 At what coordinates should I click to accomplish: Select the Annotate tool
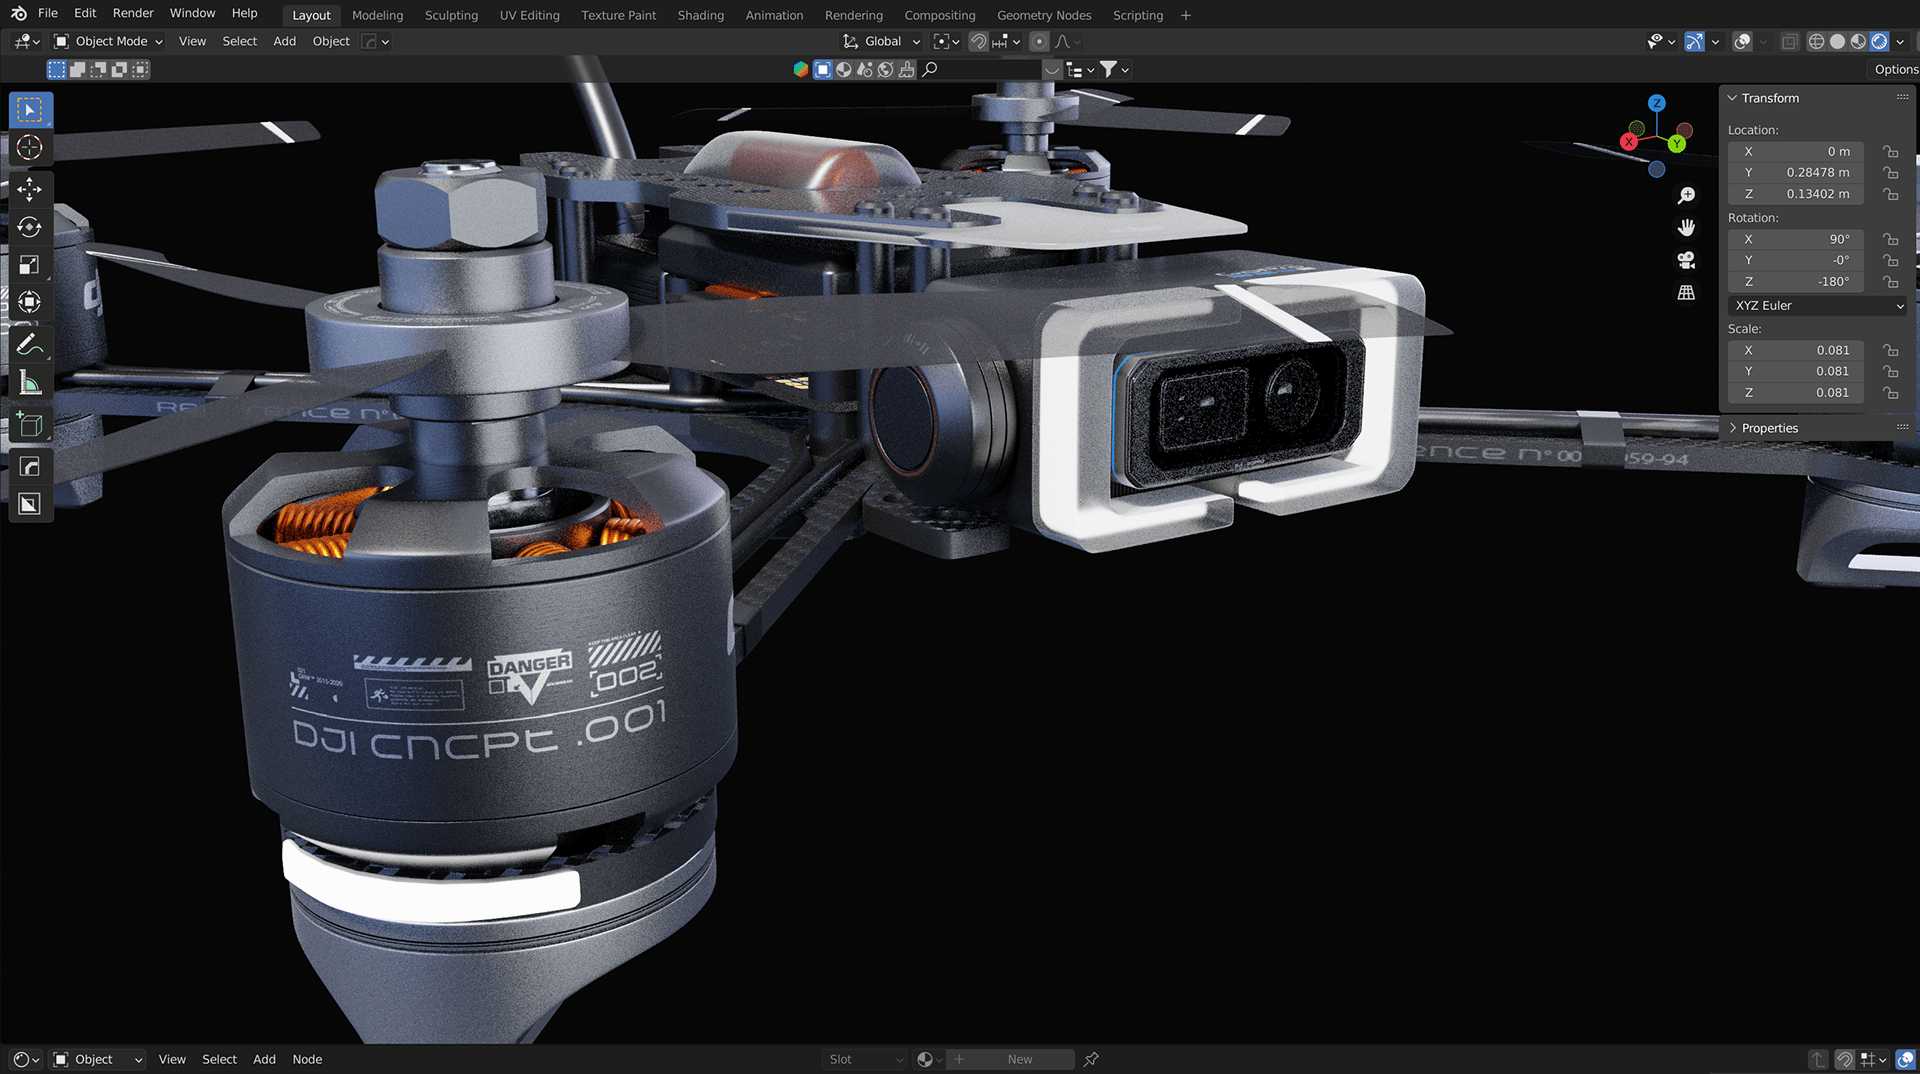click(30, 343)
